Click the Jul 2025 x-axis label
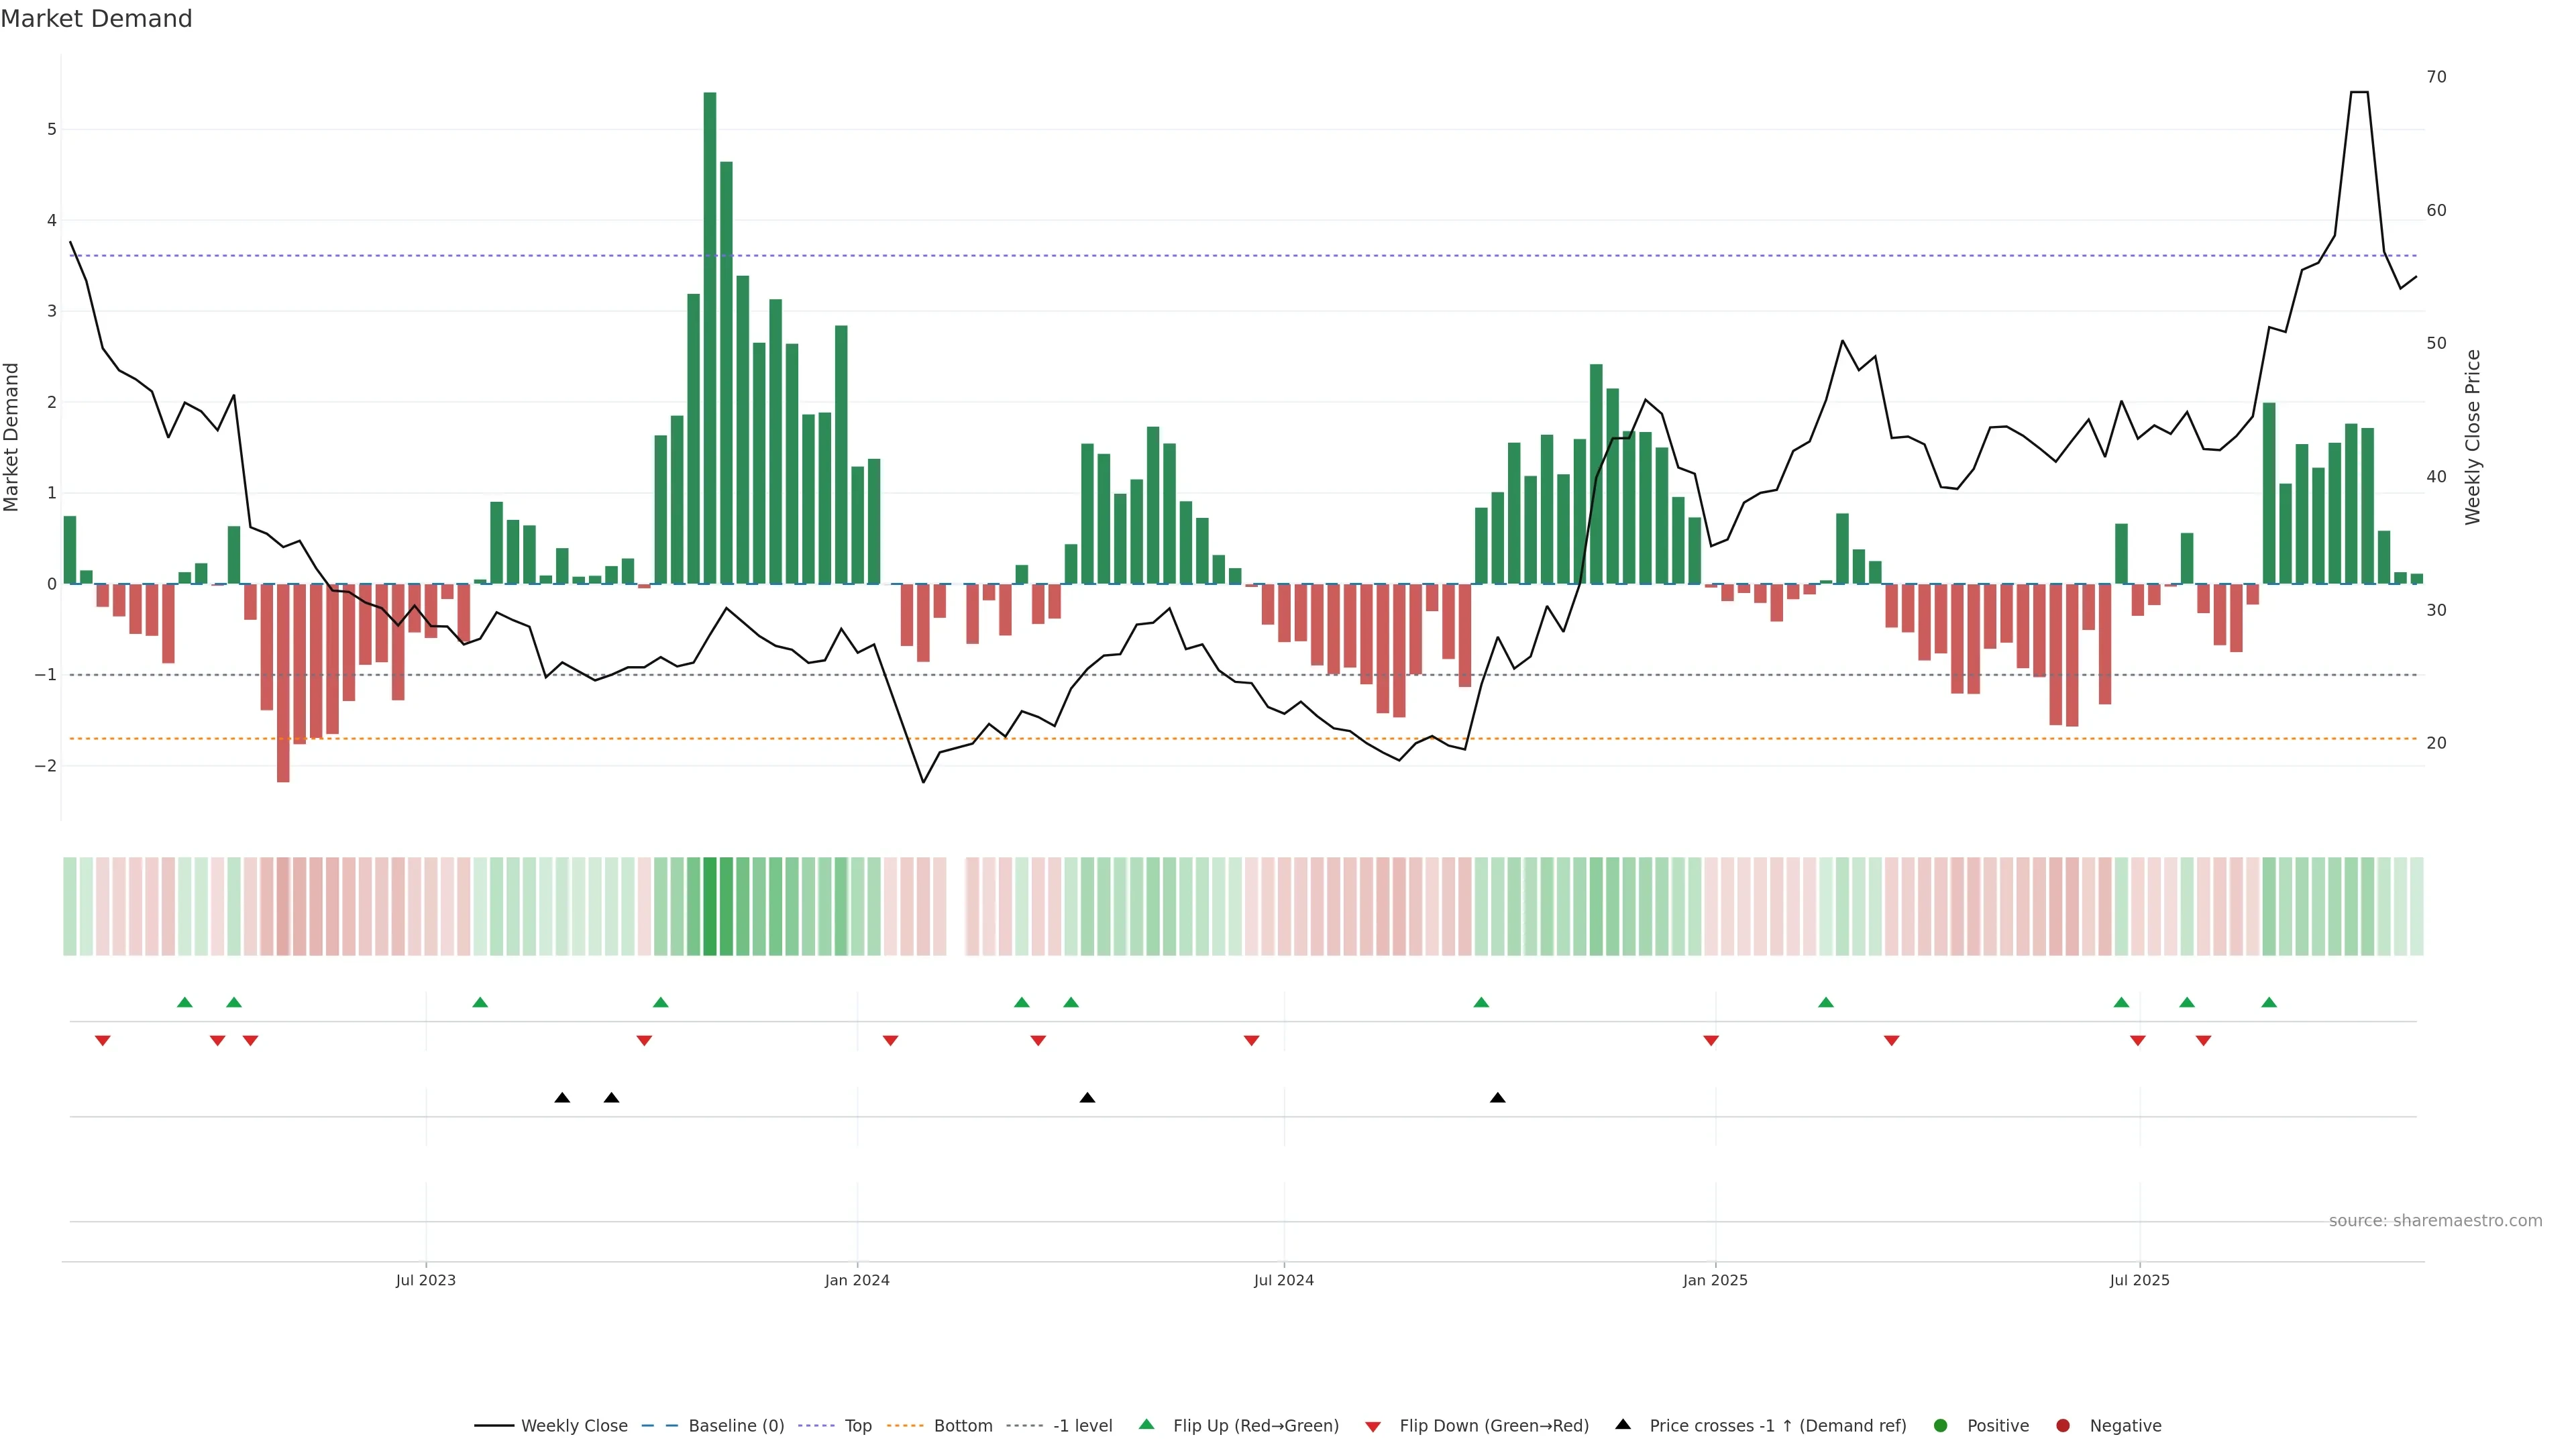 click(2139, 1280)
